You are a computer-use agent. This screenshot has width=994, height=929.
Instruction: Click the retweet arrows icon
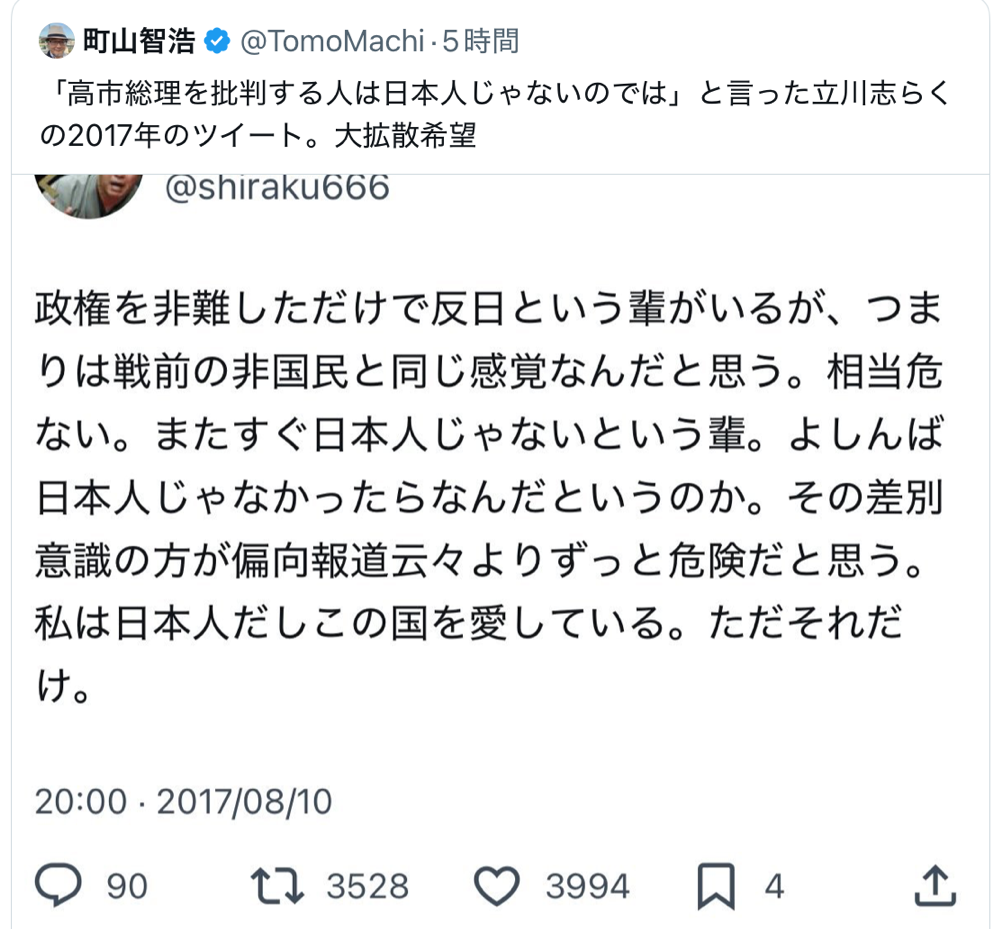273,885
